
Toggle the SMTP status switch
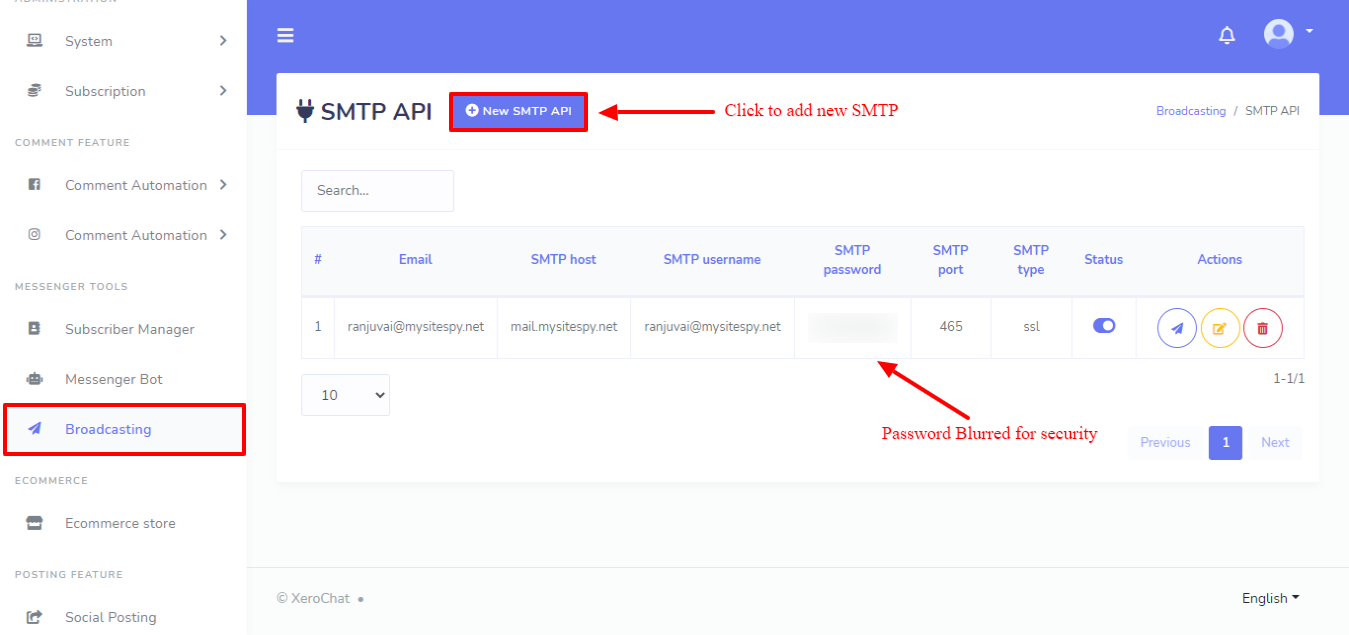pos(1104,325)
